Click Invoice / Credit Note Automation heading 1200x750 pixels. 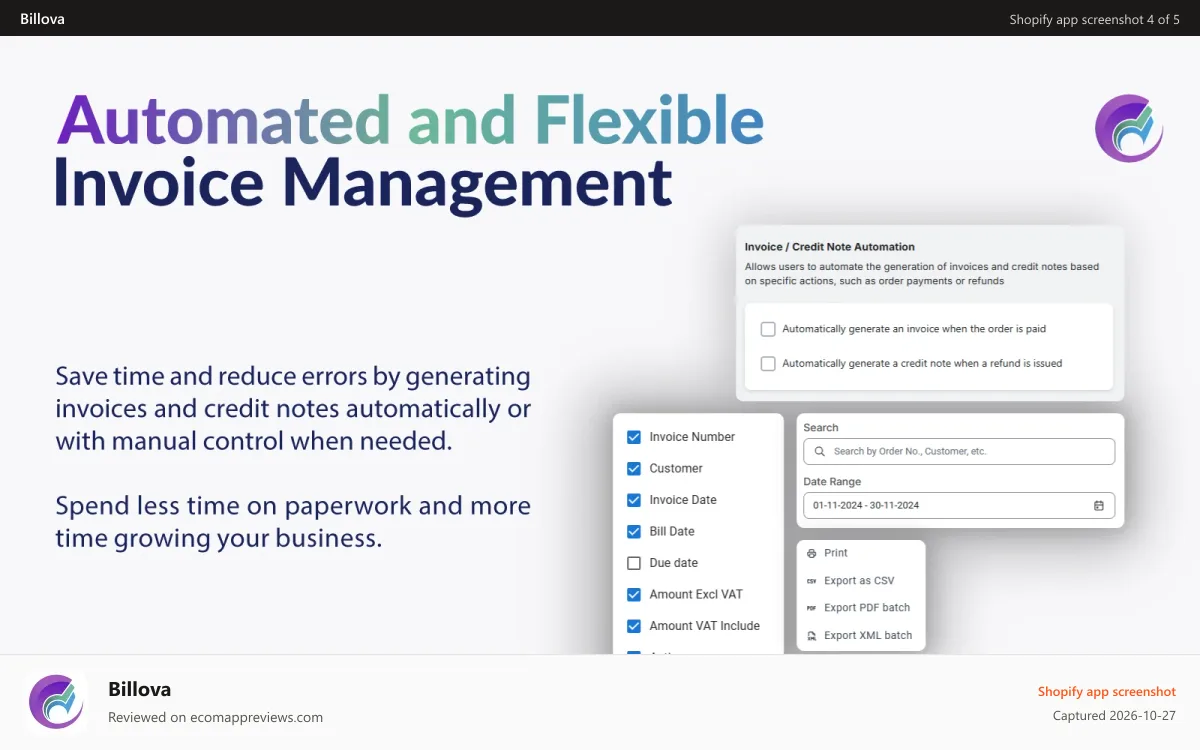[830, 247]
